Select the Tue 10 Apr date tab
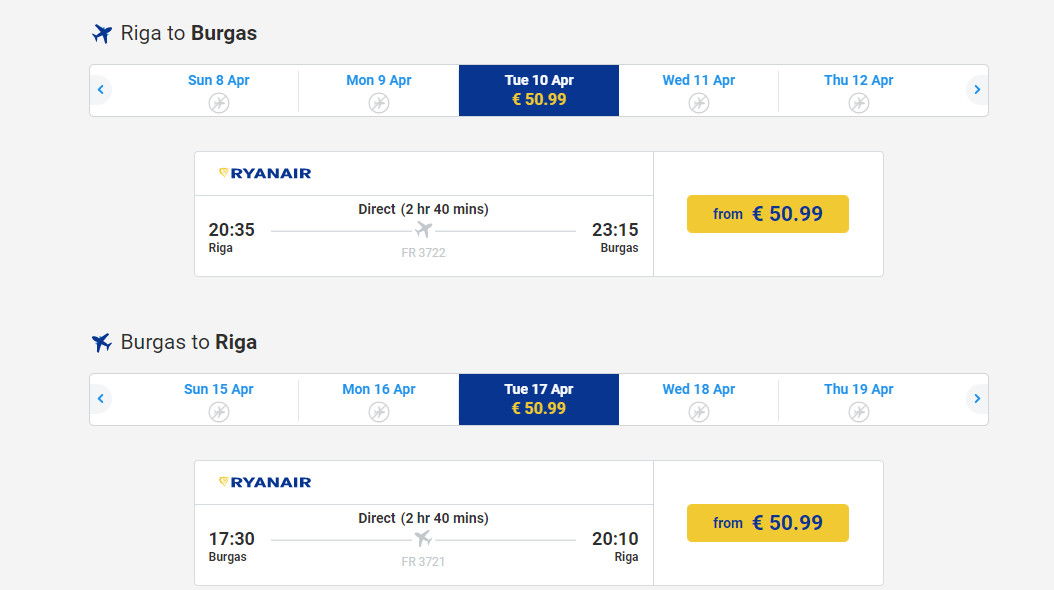This screenshot has width=1054, height=590. tap(539, 90)
